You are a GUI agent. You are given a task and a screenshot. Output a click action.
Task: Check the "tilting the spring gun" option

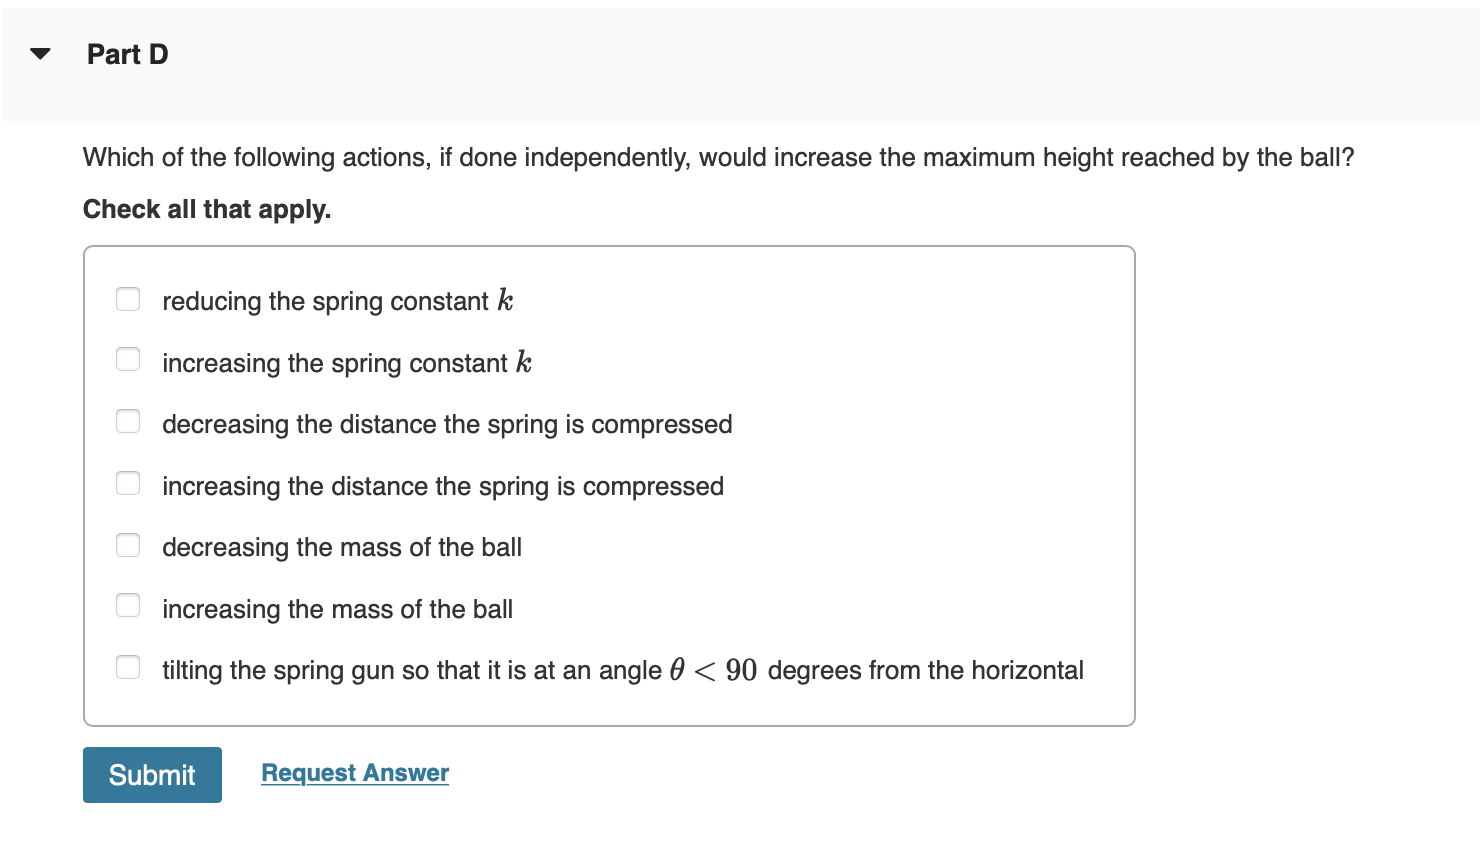tap(128, 667)
